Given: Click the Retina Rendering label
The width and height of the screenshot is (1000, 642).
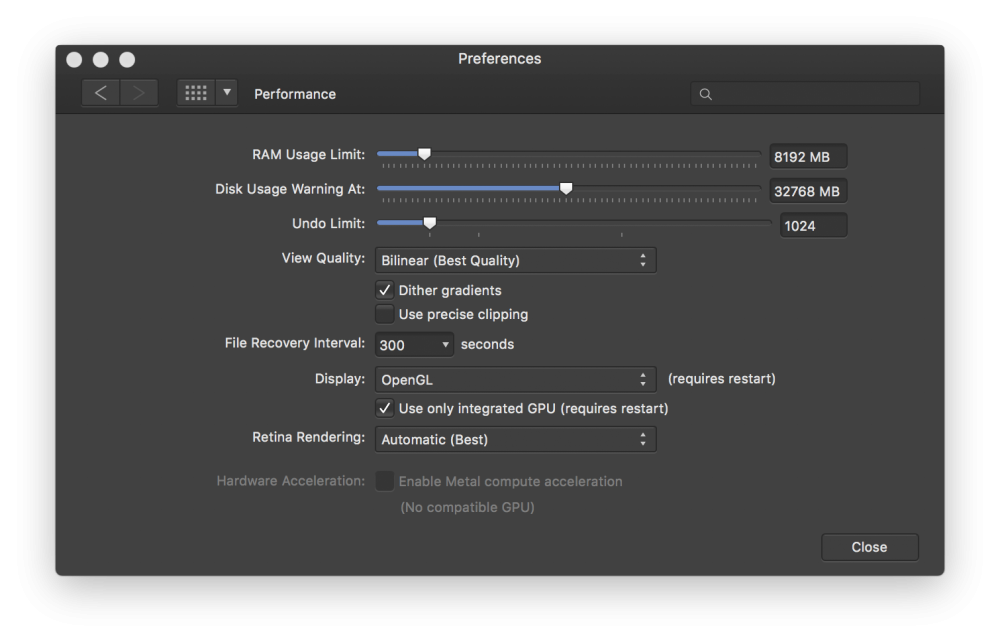Looking at the screenshot, I should pyautogui.click(x=309, y=437).
